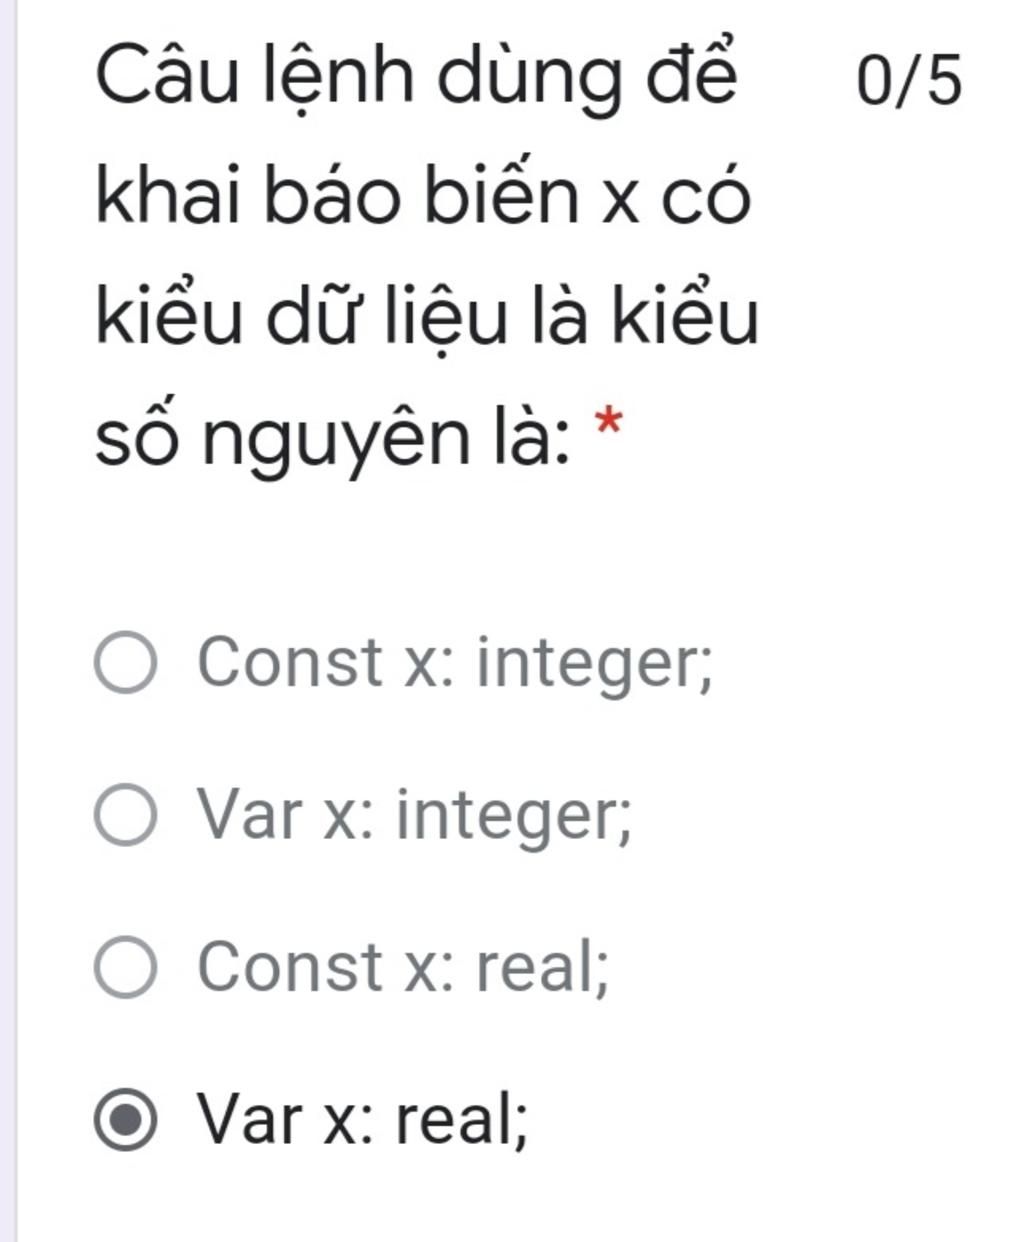The width and height of the screenshot is (1024, 1242).
Task: Click the red required asterisk
Action: (608, 423)
